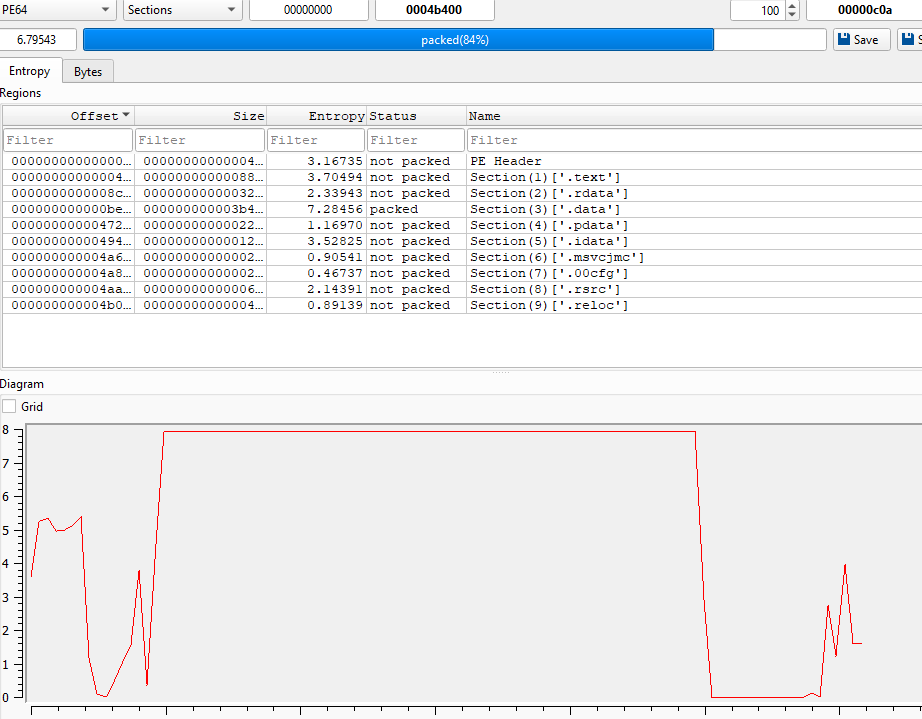Click the 00000000 offset field
Image resolution: width=922 pixels, height=719 pixels.
309,10
